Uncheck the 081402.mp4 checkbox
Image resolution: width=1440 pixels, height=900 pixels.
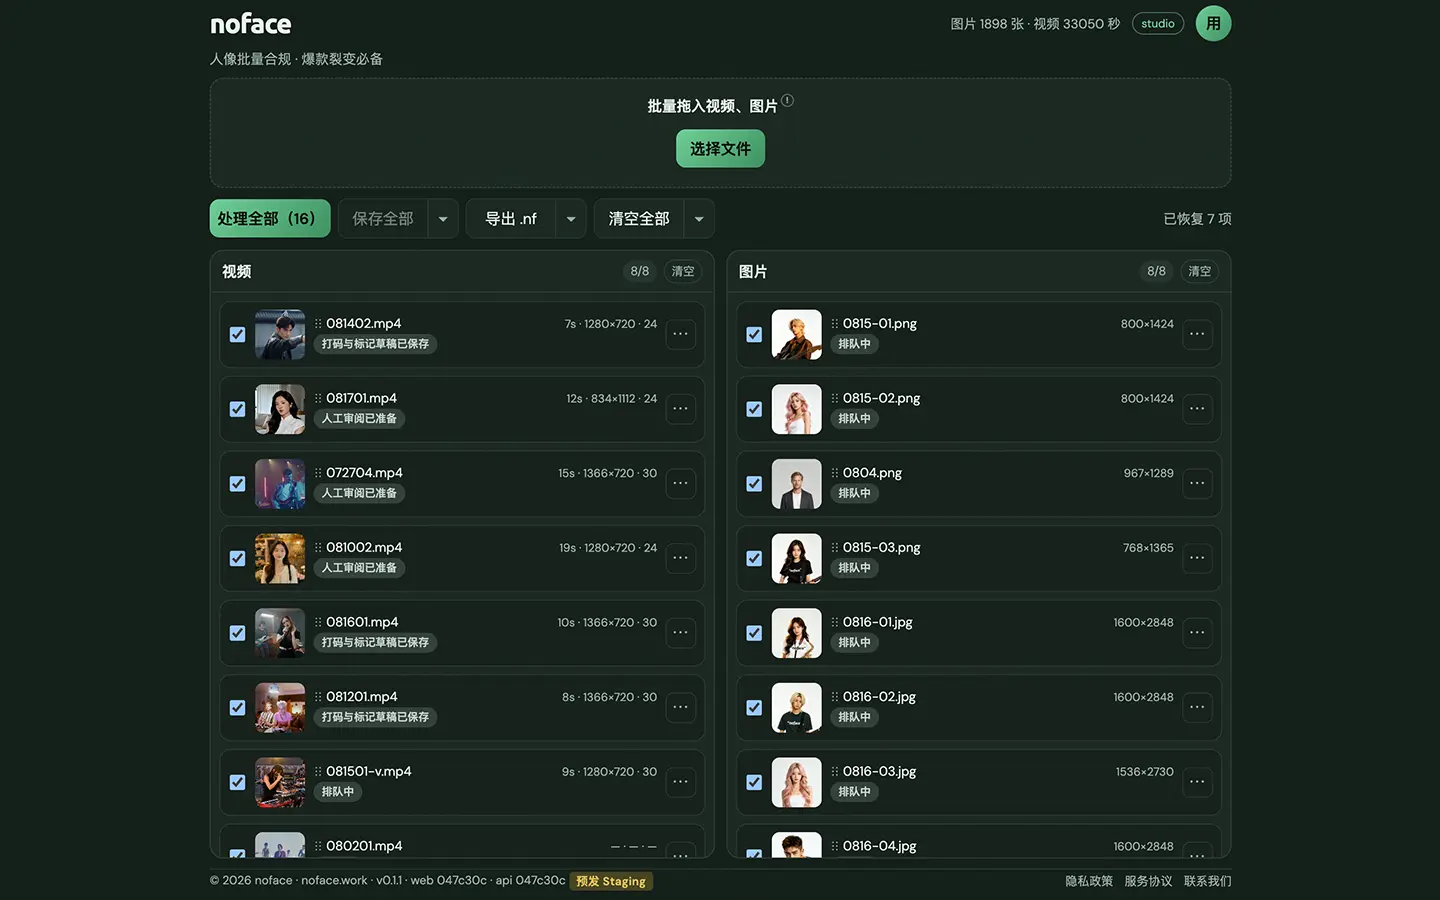point(237,335)
